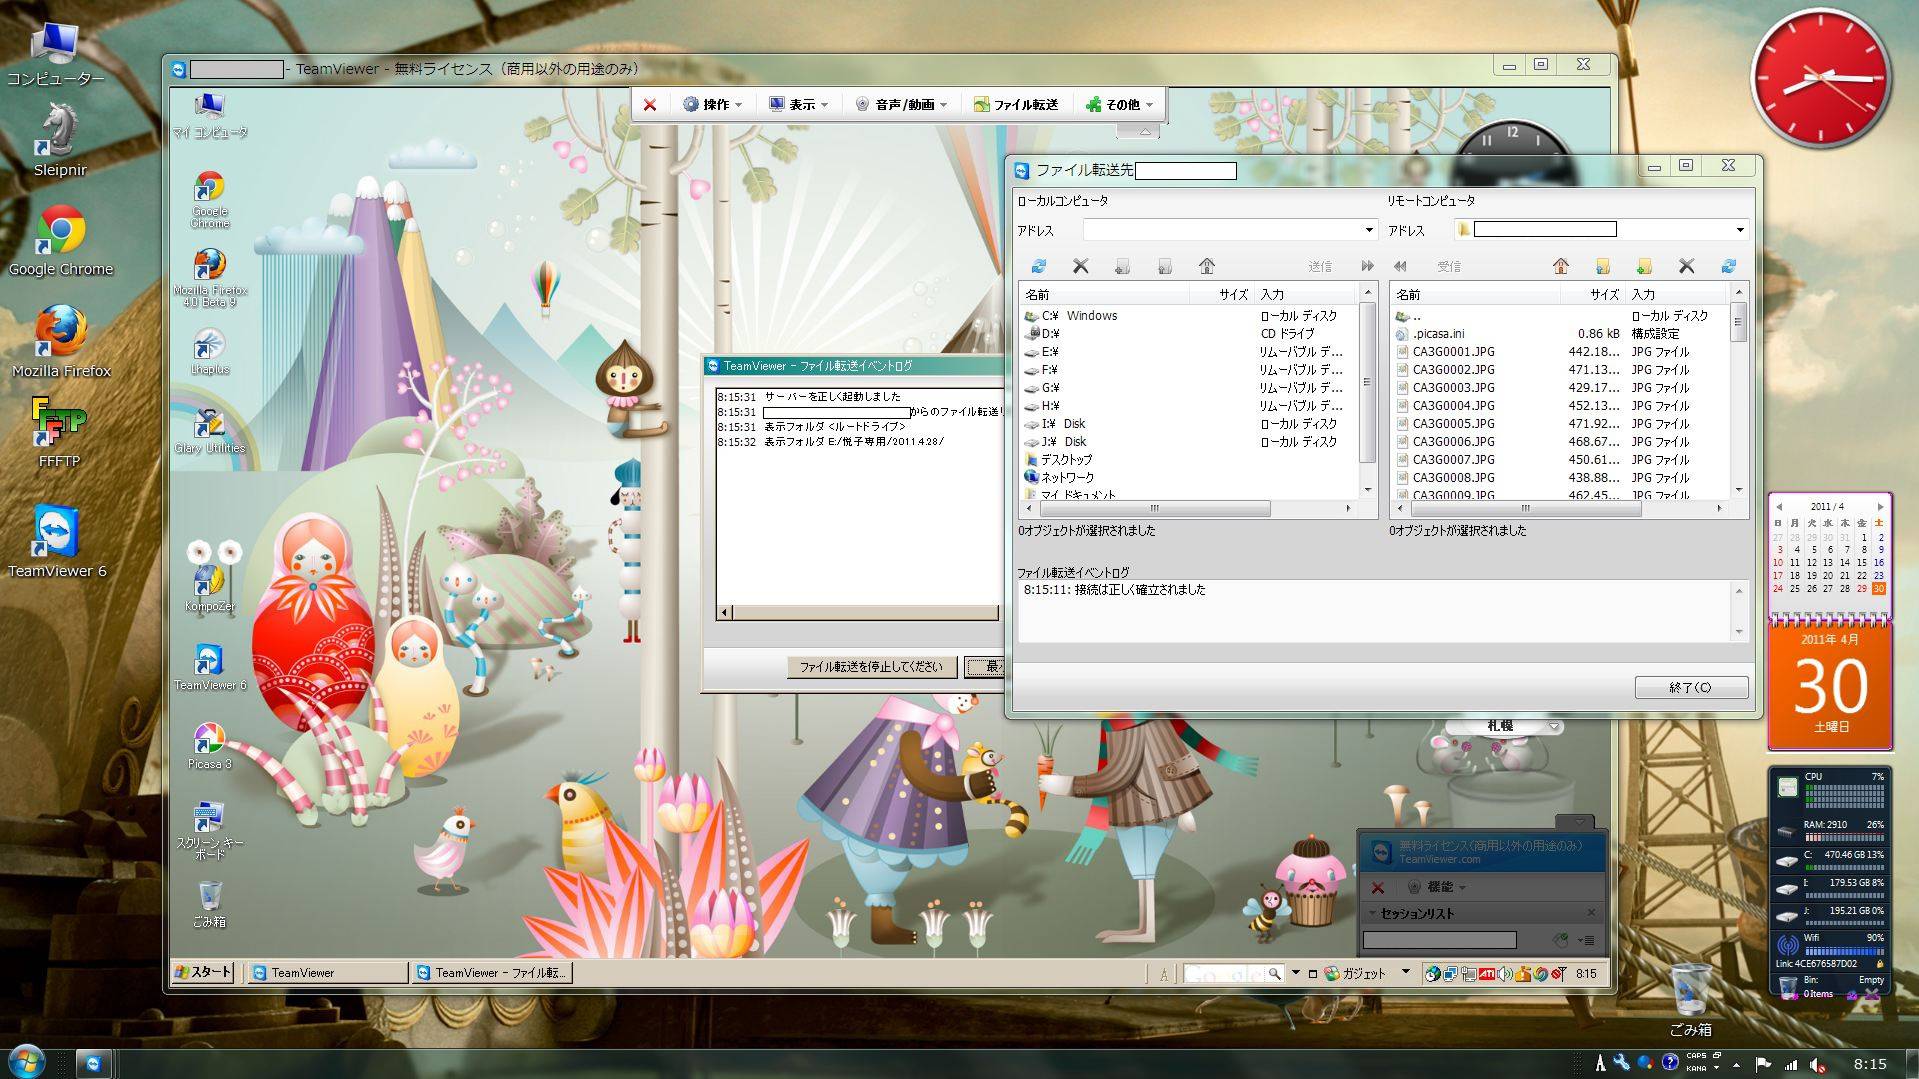Open the 操作 dropdown menu
Image resolution: width=1919 pixels, height=1079 pixels.
coord(713,104)
